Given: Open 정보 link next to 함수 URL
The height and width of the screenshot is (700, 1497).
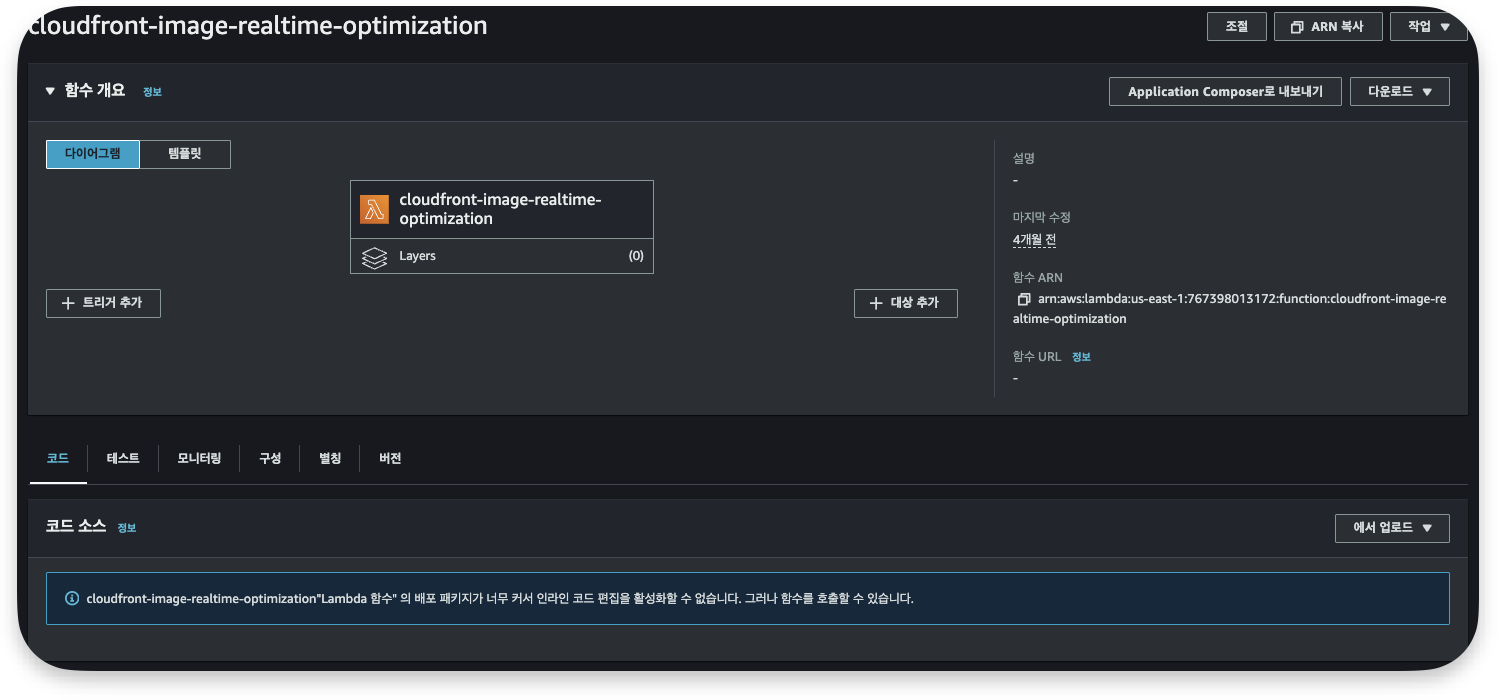Looking at the screenshot, I should (x=1081, y=357).
